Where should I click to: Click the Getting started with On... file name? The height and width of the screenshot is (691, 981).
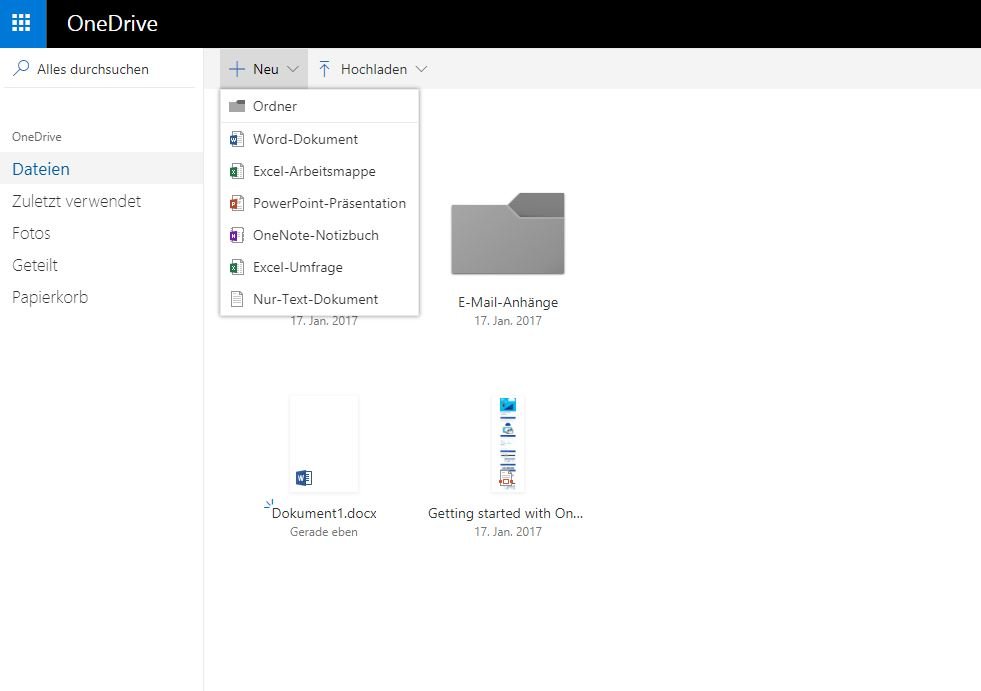pos(506,513)
